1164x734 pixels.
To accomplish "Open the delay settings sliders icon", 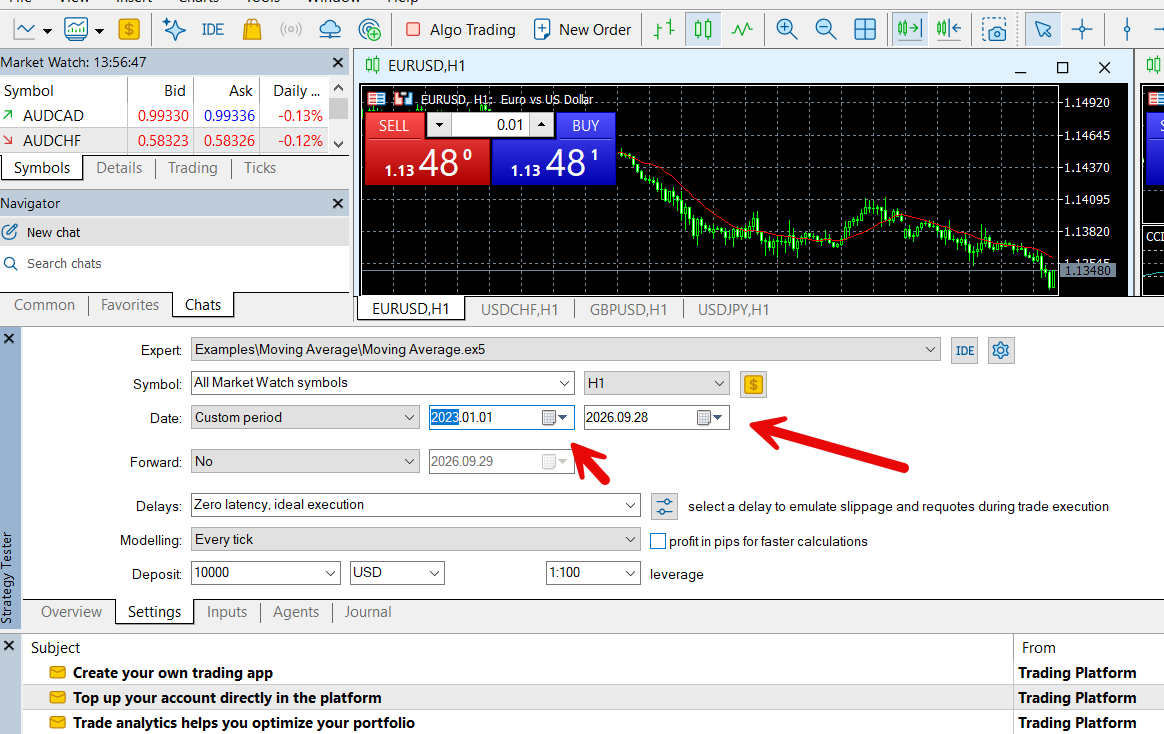I will 664,506.
